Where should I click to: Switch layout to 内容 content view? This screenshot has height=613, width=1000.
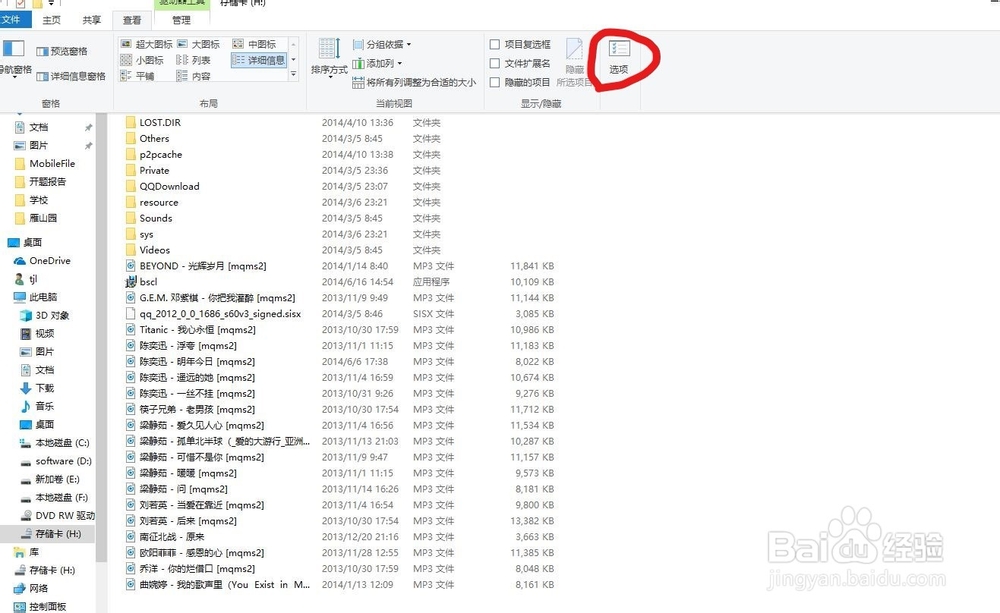(194, 76)
